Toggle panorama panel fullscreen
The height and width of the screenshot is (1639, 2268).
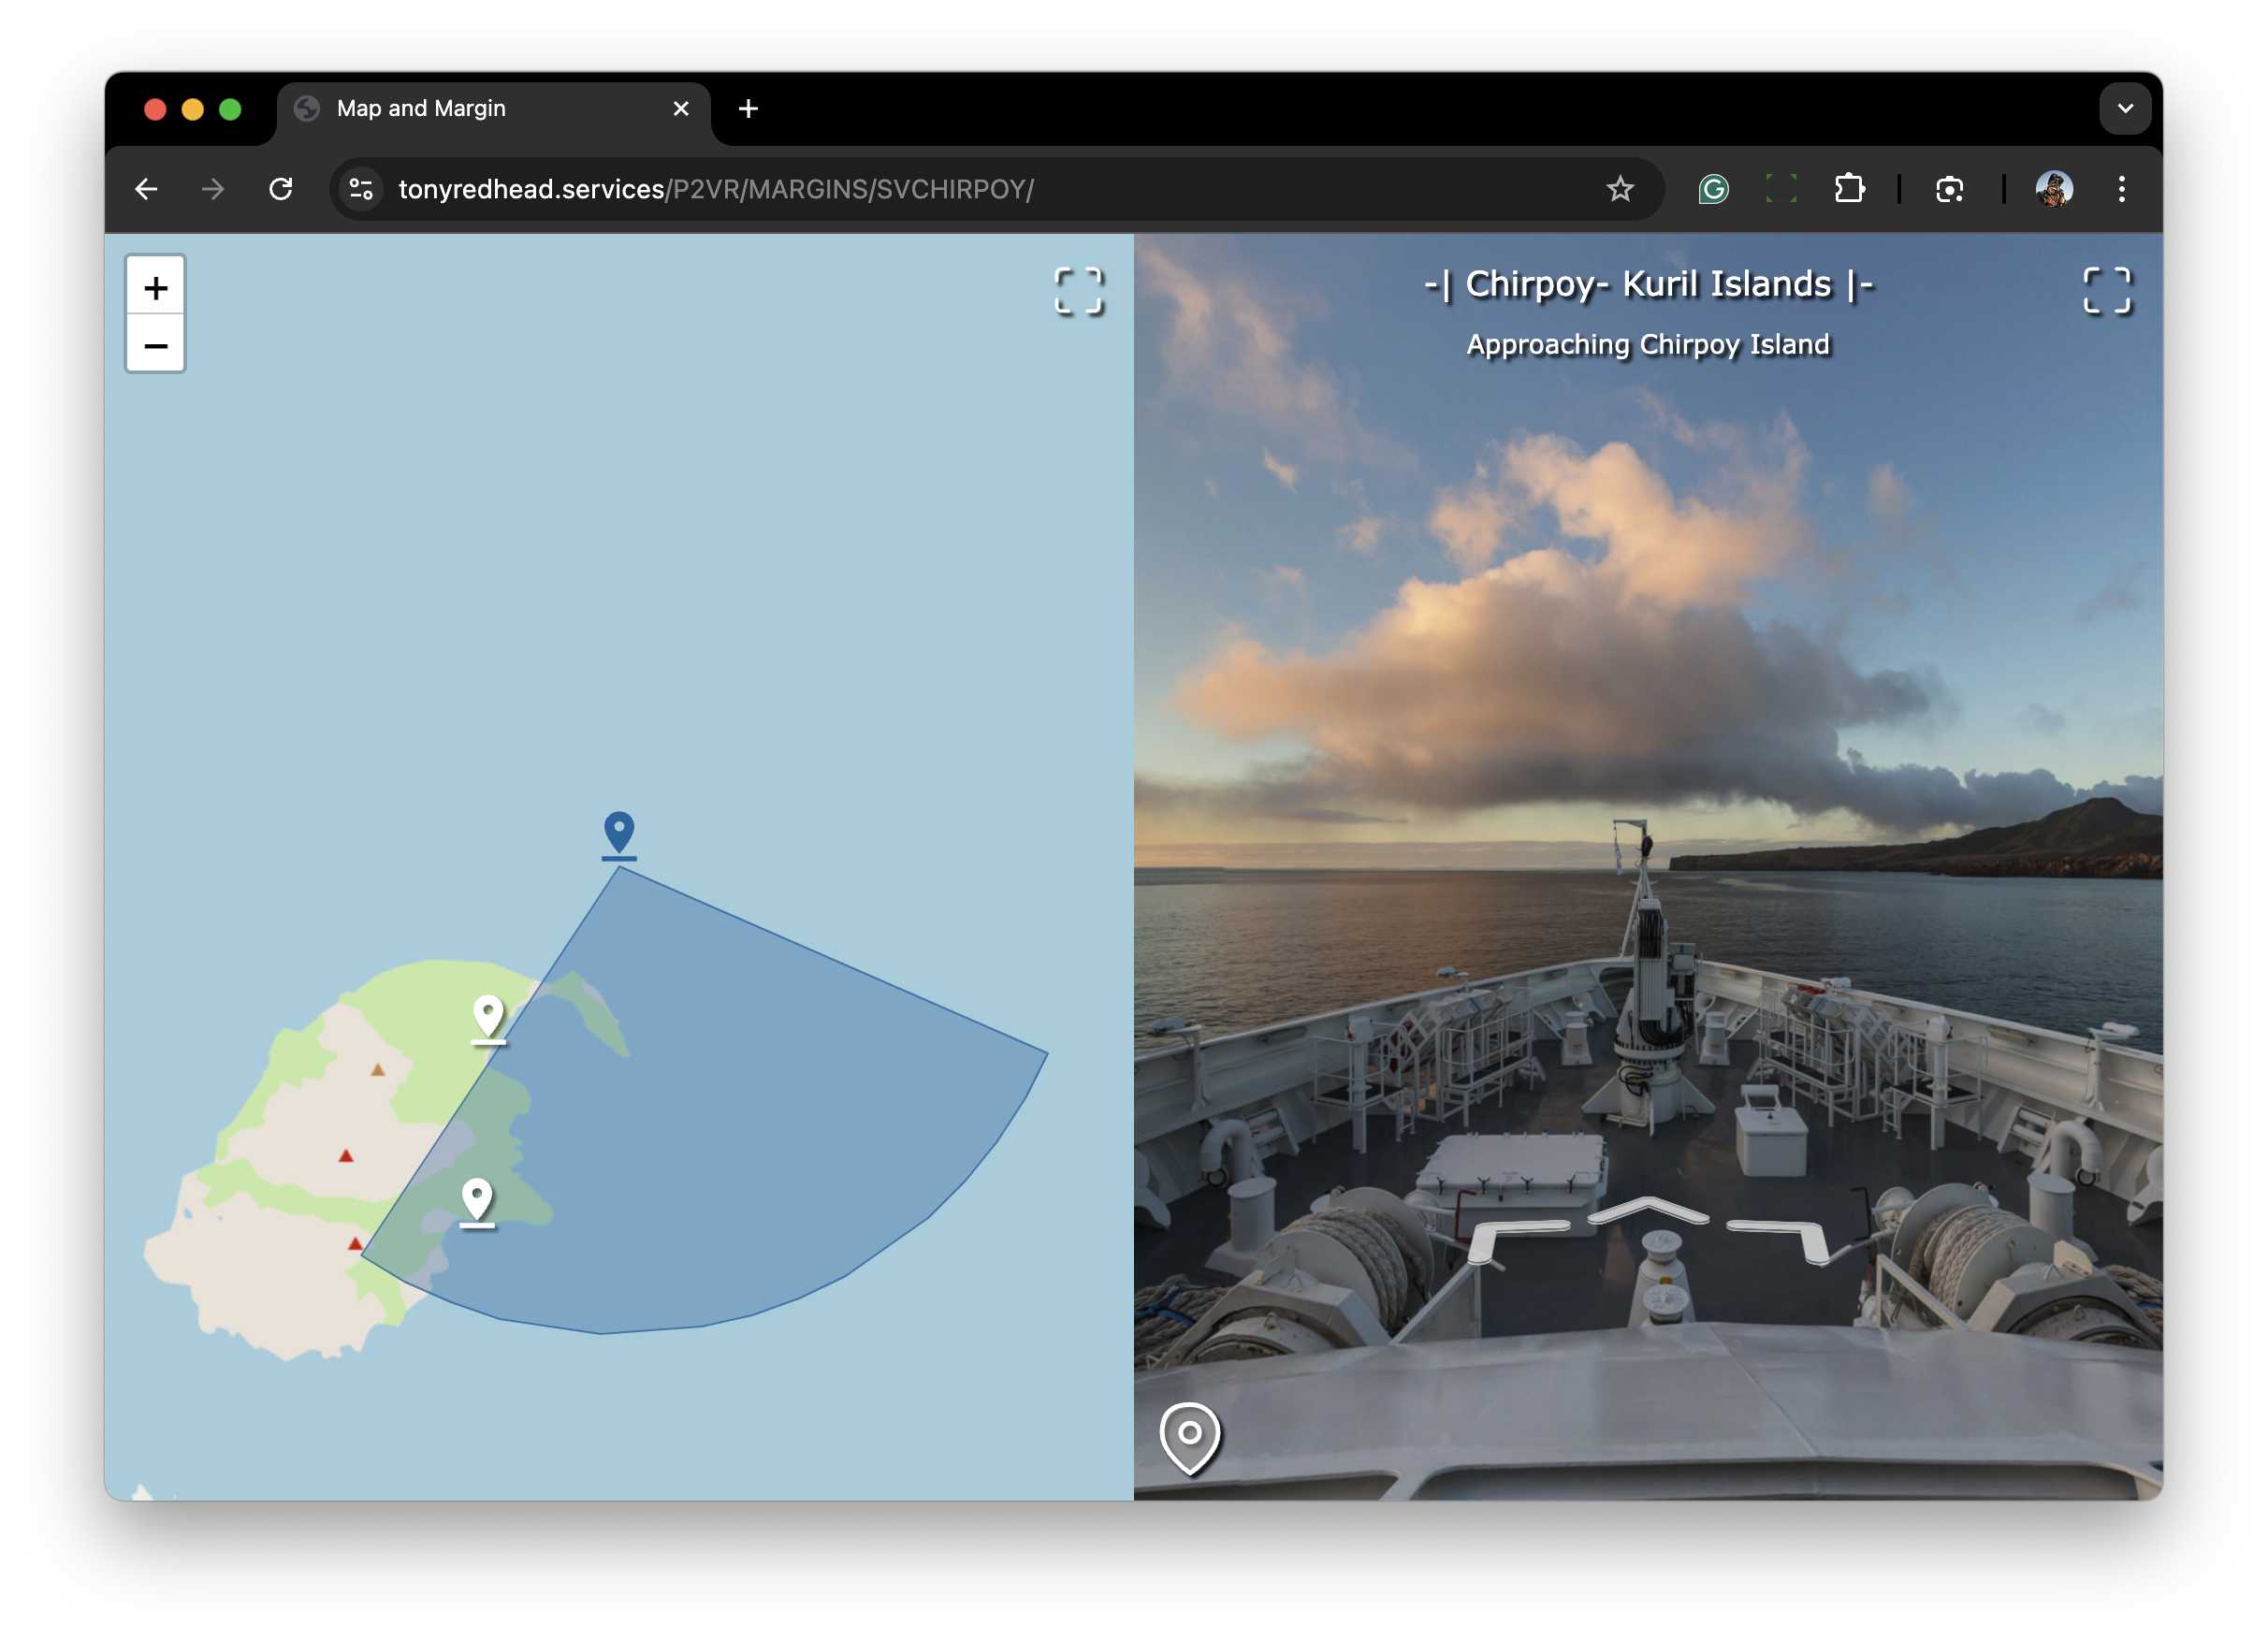(2107, 291)
